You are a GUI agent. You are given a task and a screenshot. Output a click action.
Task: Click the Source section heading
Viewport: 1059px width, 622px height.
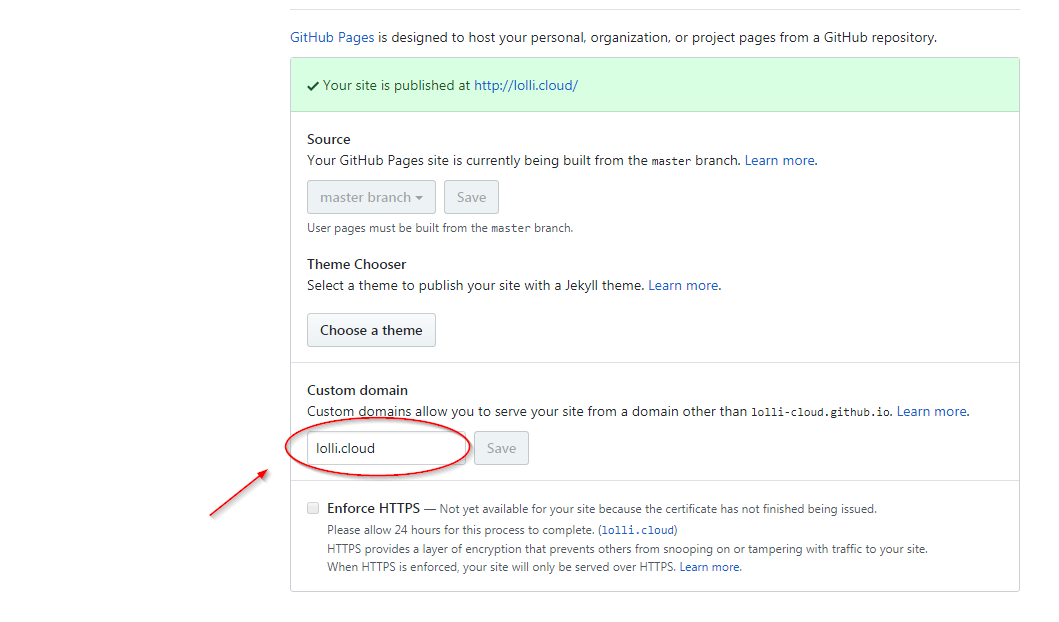(329, 139)
